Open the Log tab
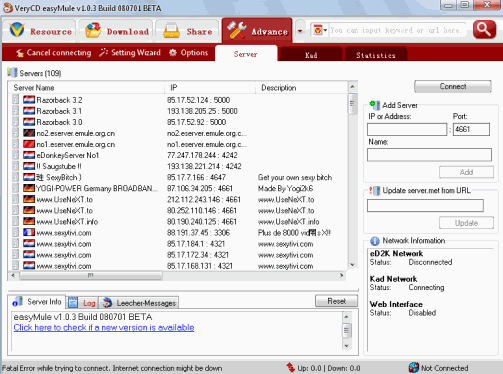 82,303
